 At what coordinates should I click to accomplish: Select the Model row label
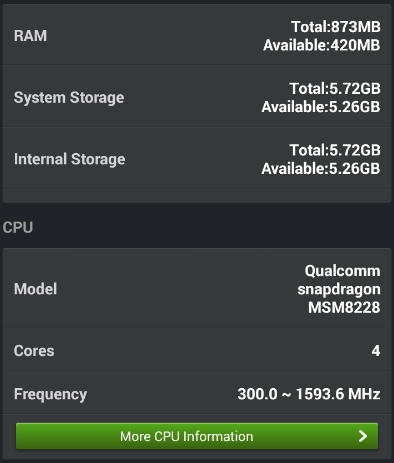(x=35, y=289)
